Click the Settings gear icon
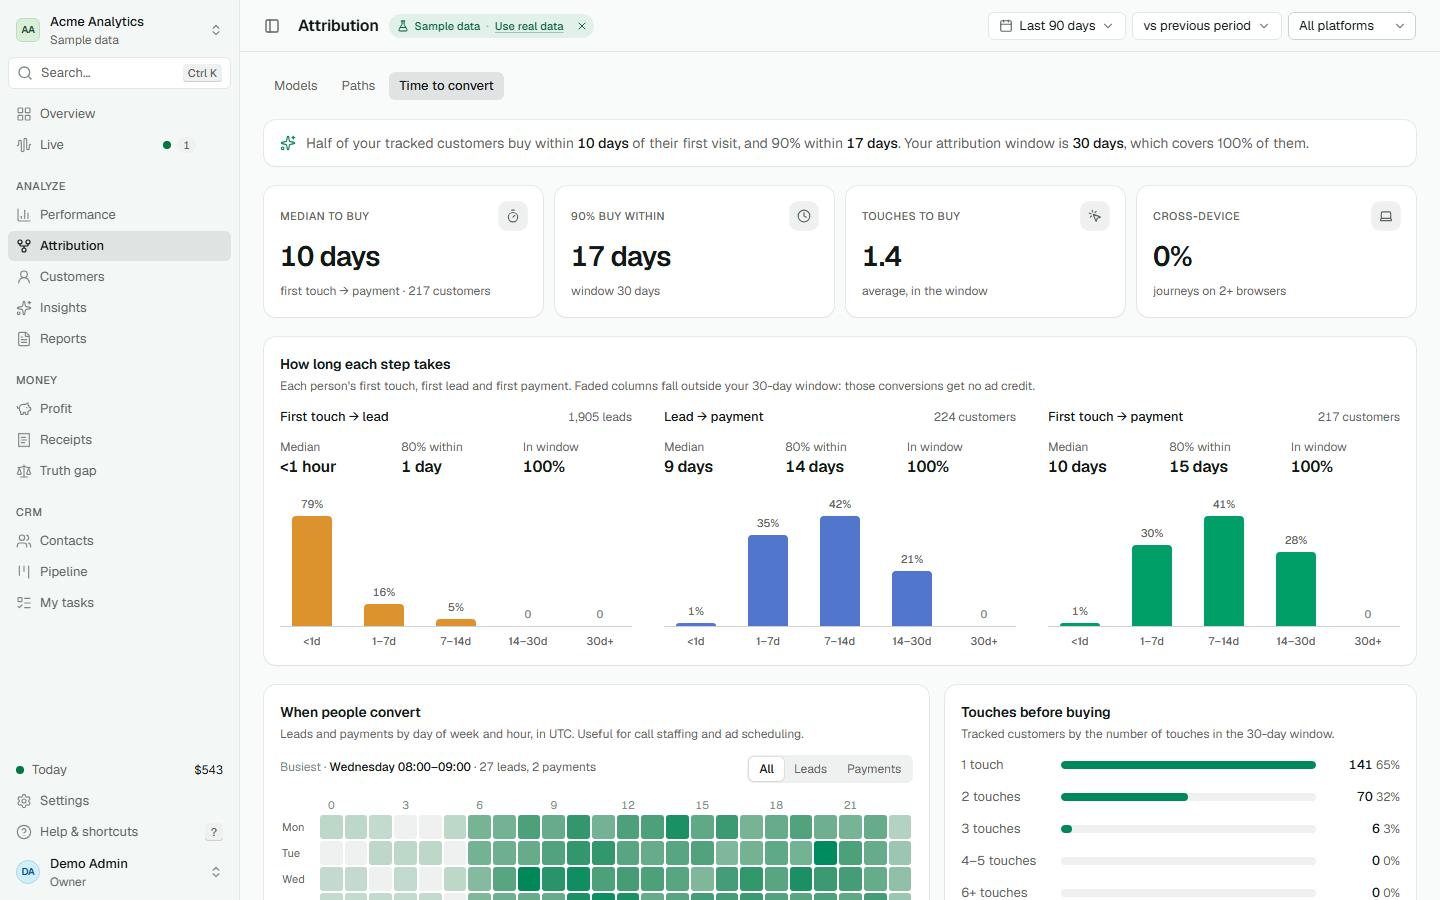The height and width of the screenshot is (900, 1440). (x=24, y=801)
